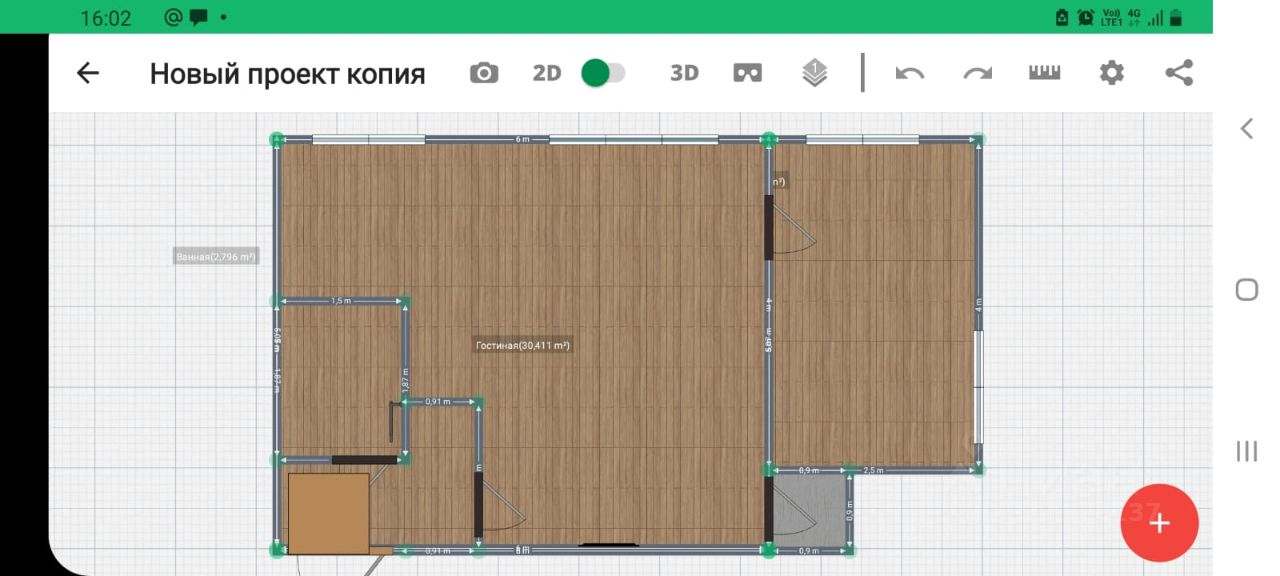Viewport: 1280px width, 576px height.
Task: Toggle the 2D/3D view switch
Action: point(603,73)
